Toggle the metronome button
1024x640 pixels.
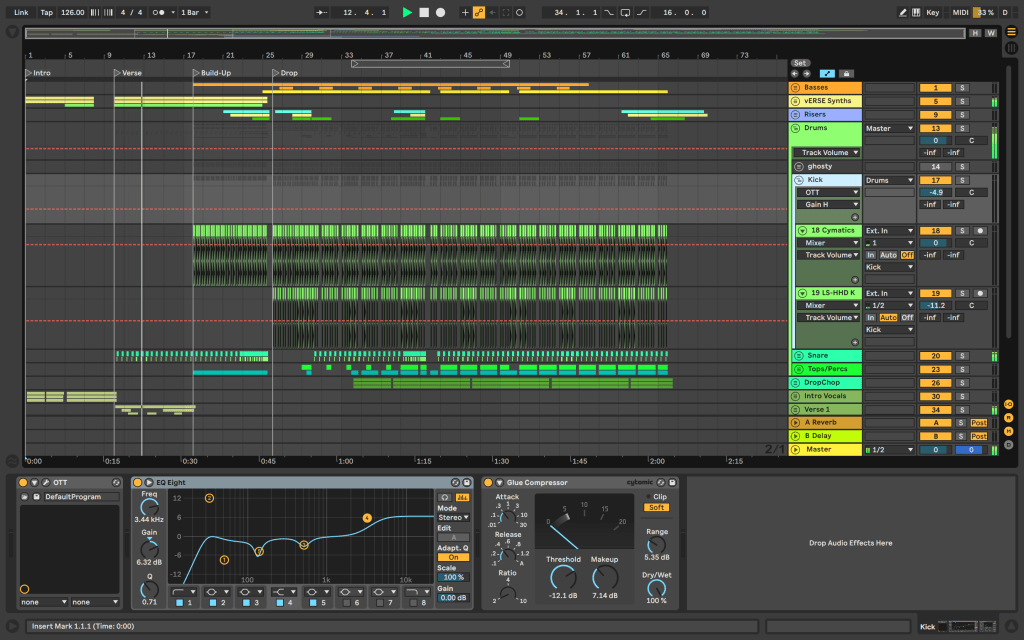[159, 12]
